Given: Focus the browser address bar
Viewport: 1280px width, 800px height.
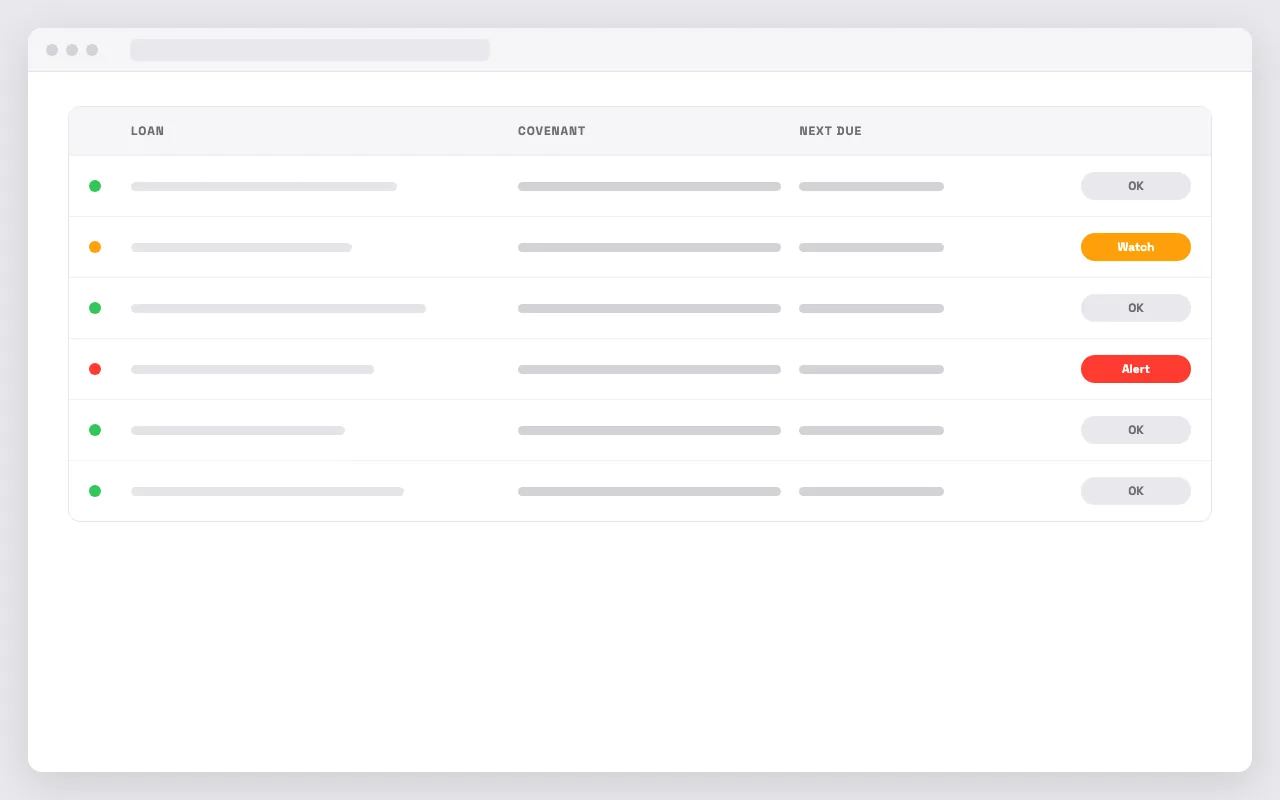Looking at the screenshot, I should [x=310, y=50].
